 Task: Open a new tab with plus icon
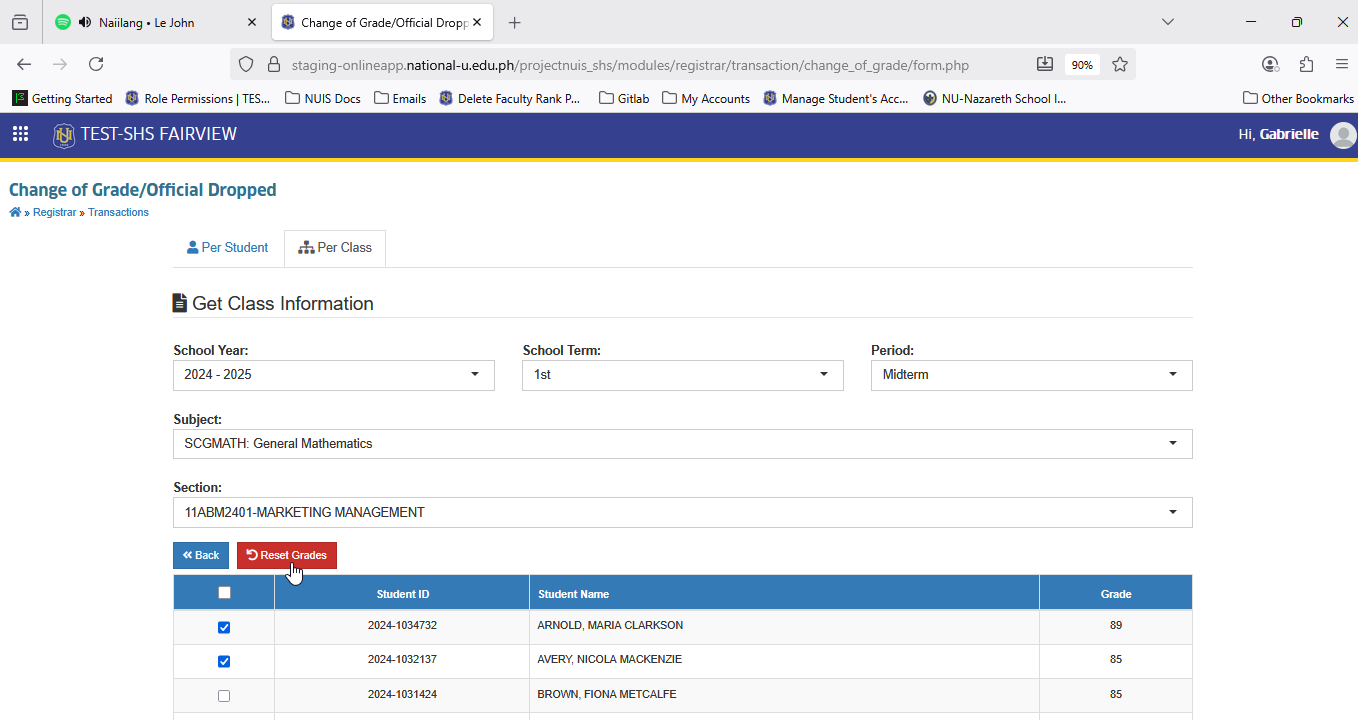click(514, 22)
